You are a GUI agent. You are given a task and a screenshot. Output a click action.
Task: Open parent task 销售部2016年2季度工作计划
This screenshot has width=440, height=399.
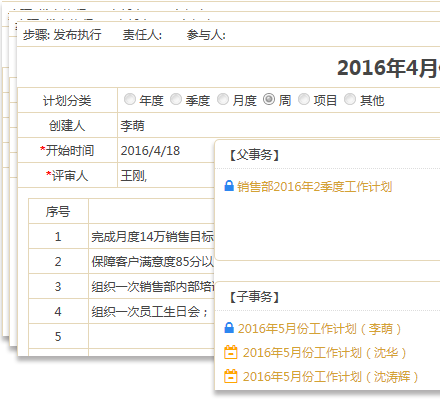(315, 187)
